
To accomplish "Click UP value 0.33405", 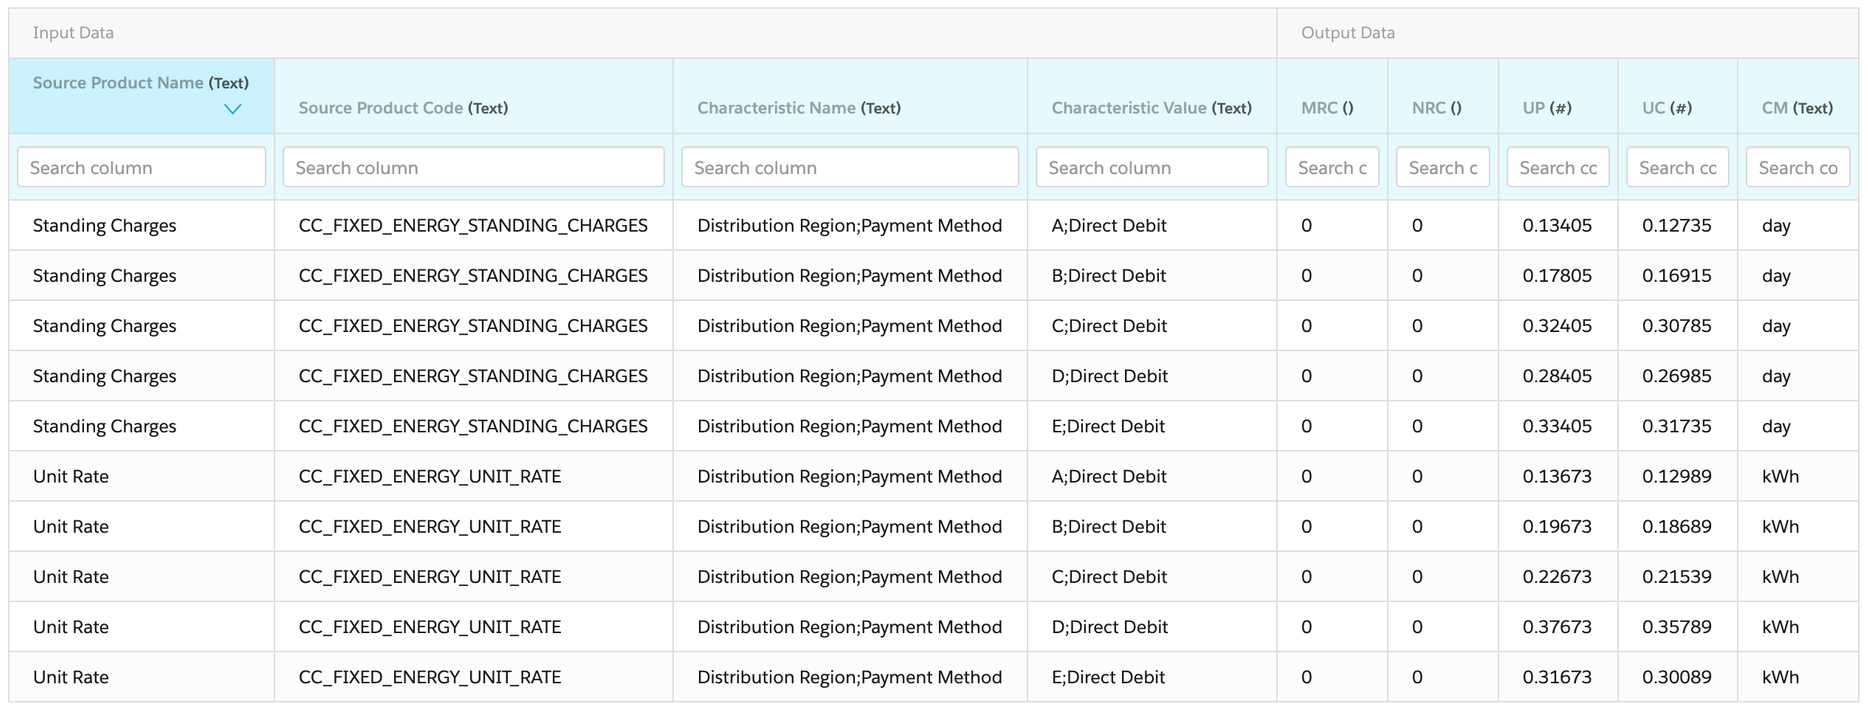I will [x=1557, y=426].
